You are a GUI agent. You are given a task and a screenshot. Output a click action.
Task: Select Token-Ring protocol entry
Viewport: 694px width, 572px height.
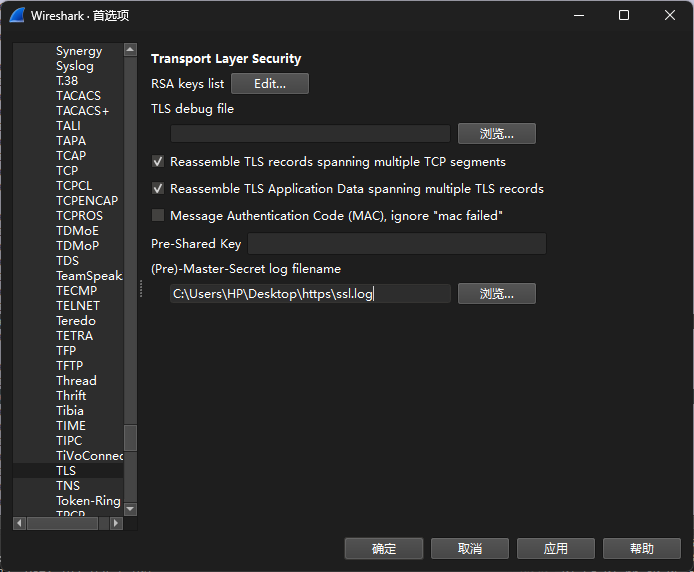tap(88, 501)
